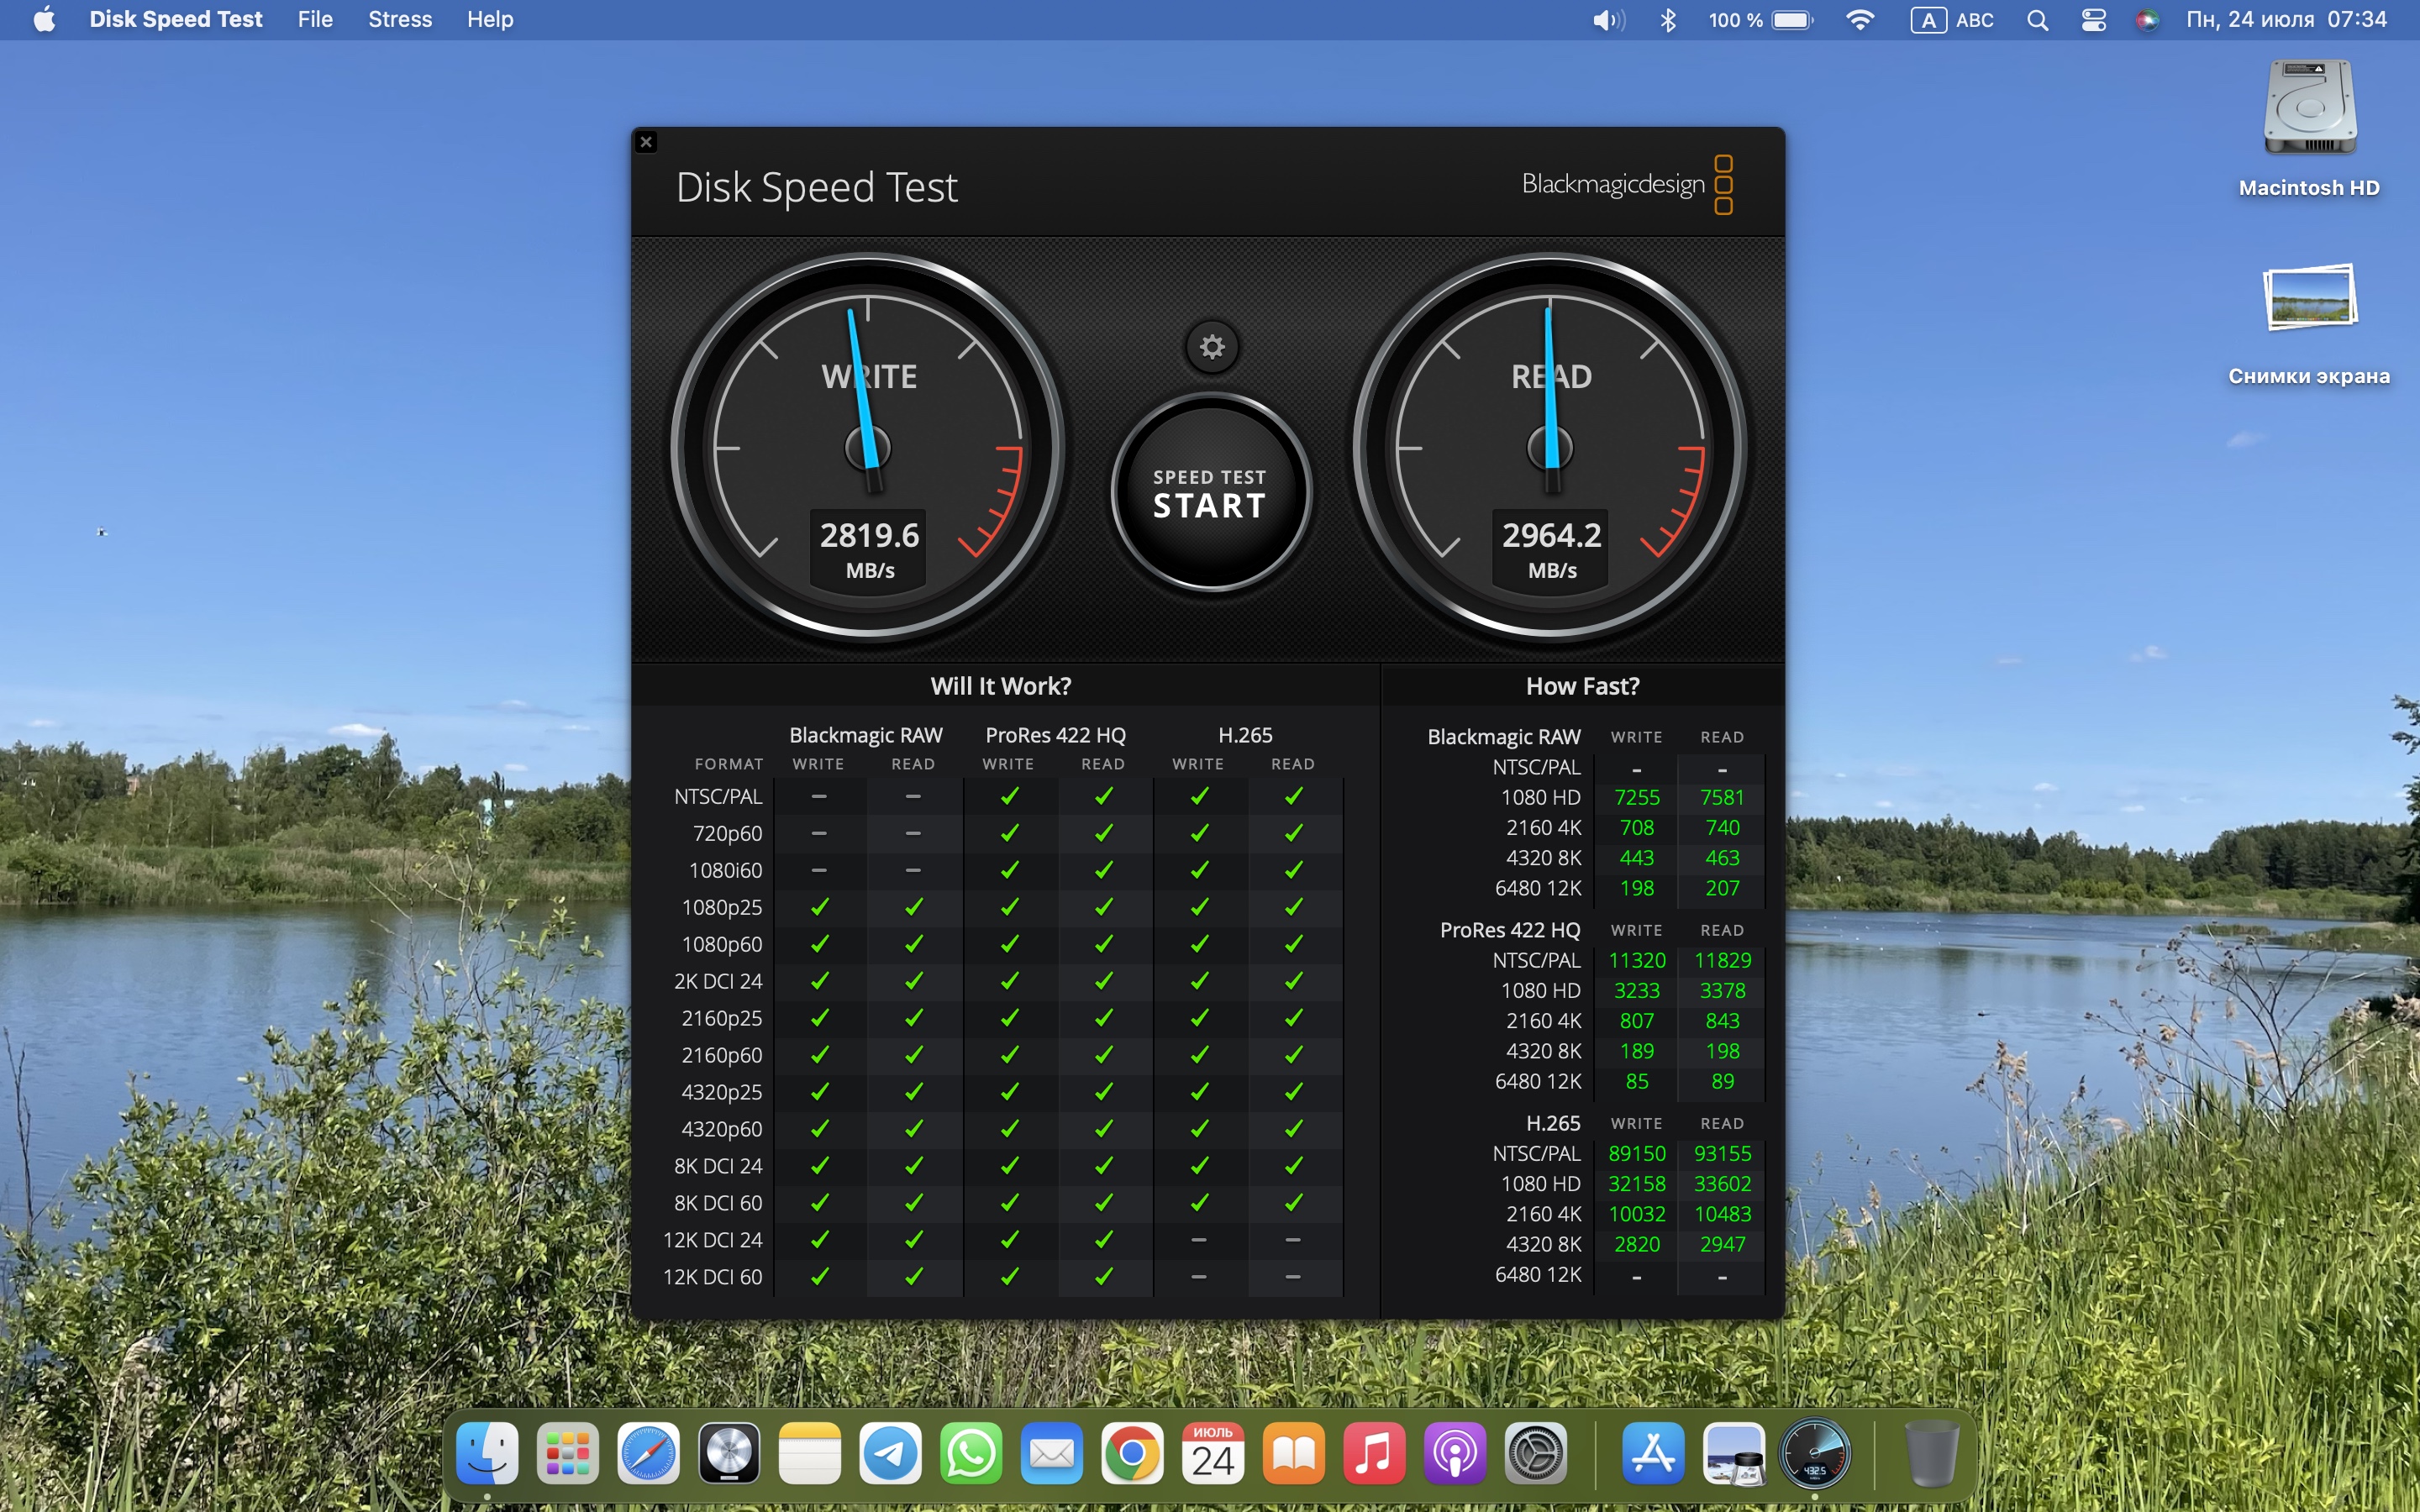Image resolution: width=2420 pixels, height=1512 pixels.
Task: Click the battery status icon
Action: (x=1760, y=20)
